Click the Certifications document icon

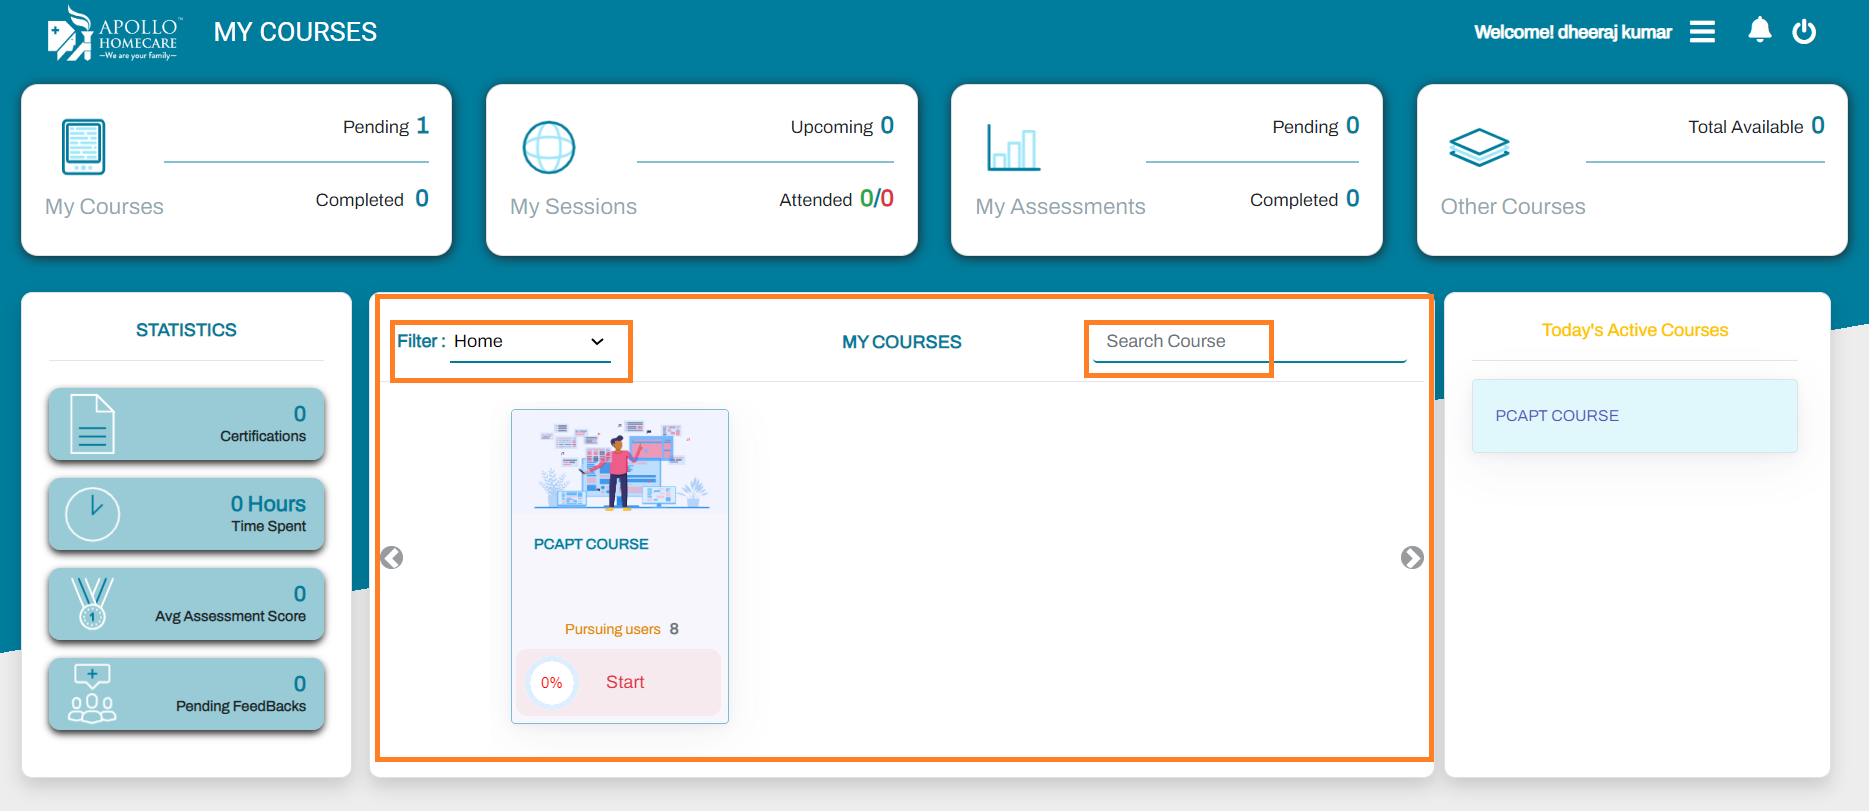pyautogui.click(x=92, y=424)
